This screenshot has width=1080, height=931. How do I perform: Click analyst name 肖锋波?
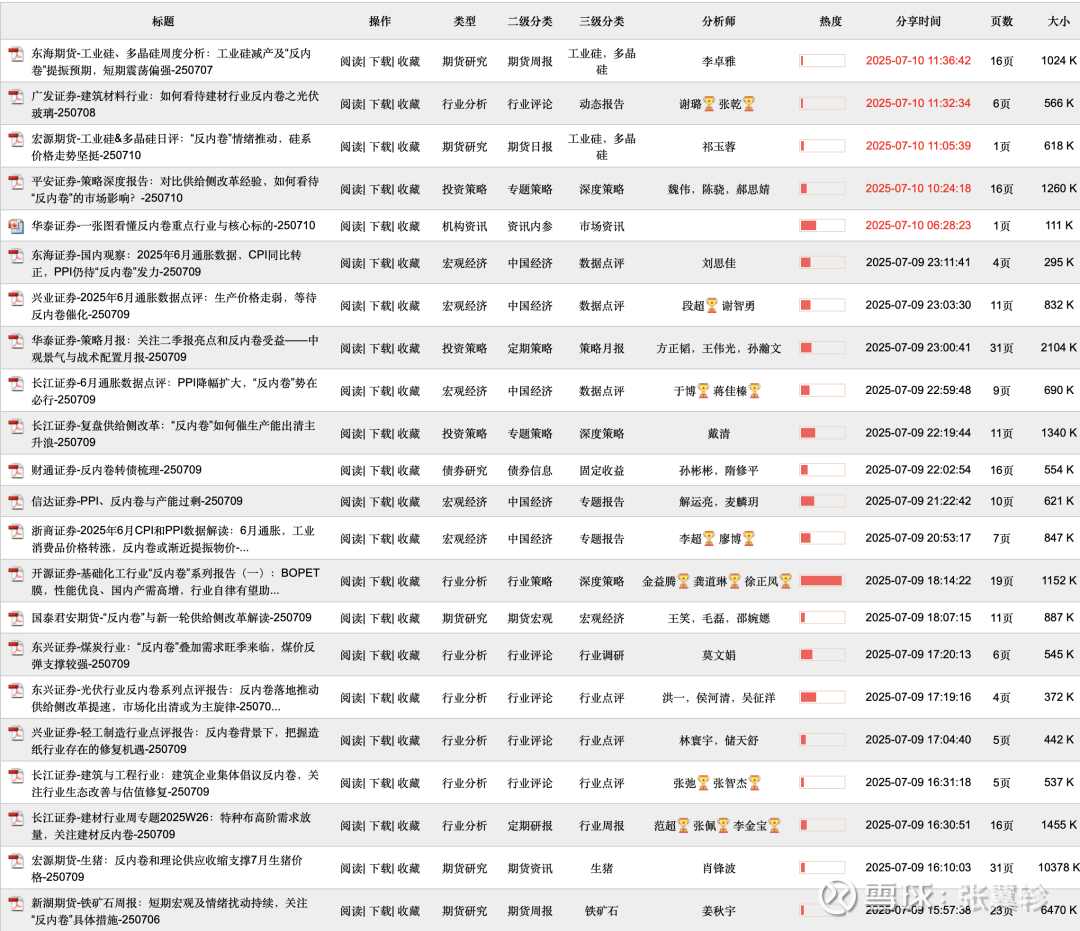click(x=718, y=868)
